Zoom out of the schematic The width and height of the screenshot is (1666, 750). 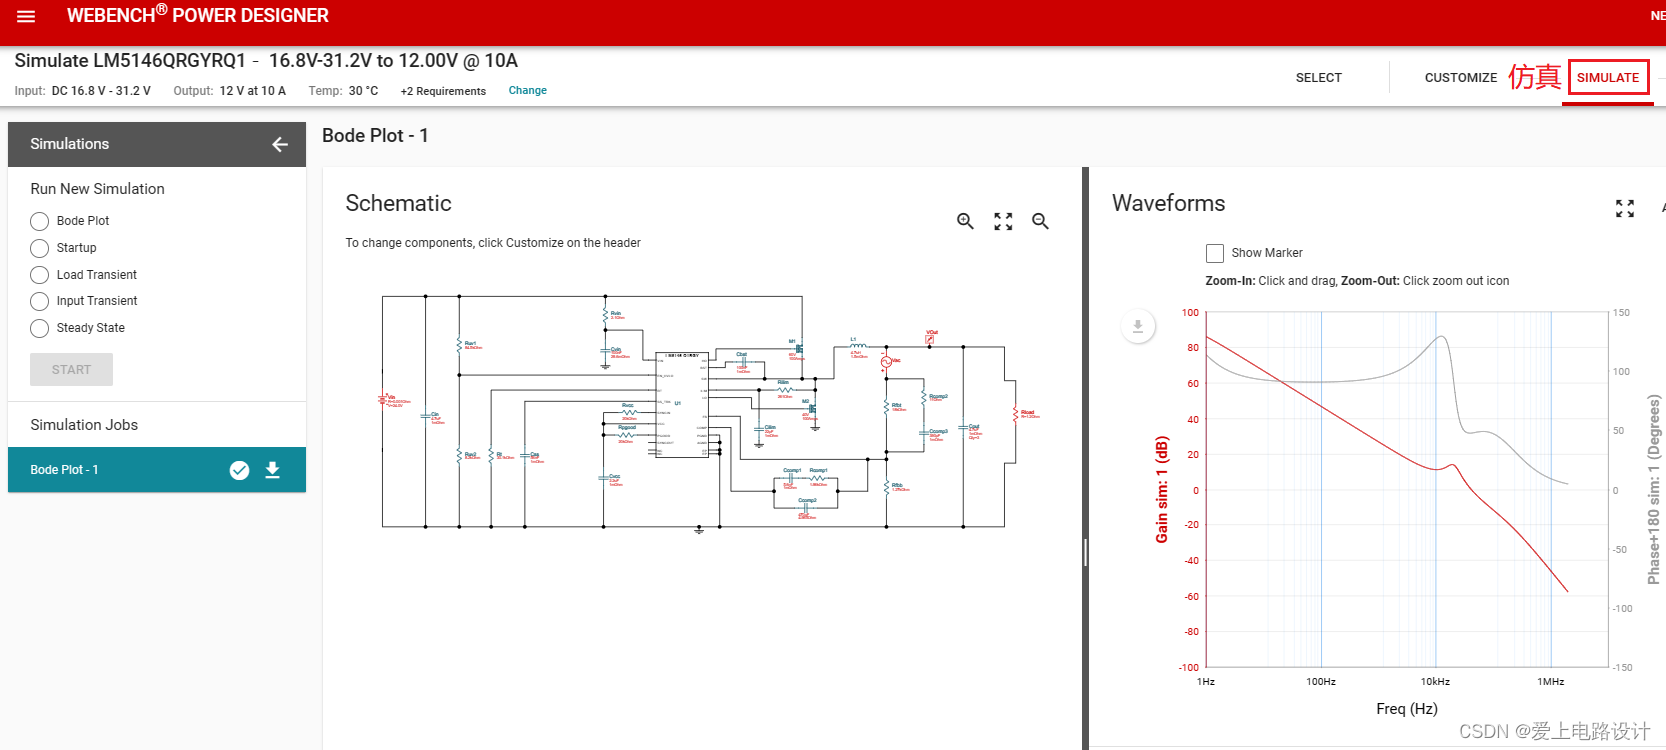pyautogui.click(x=1040, y=221)
